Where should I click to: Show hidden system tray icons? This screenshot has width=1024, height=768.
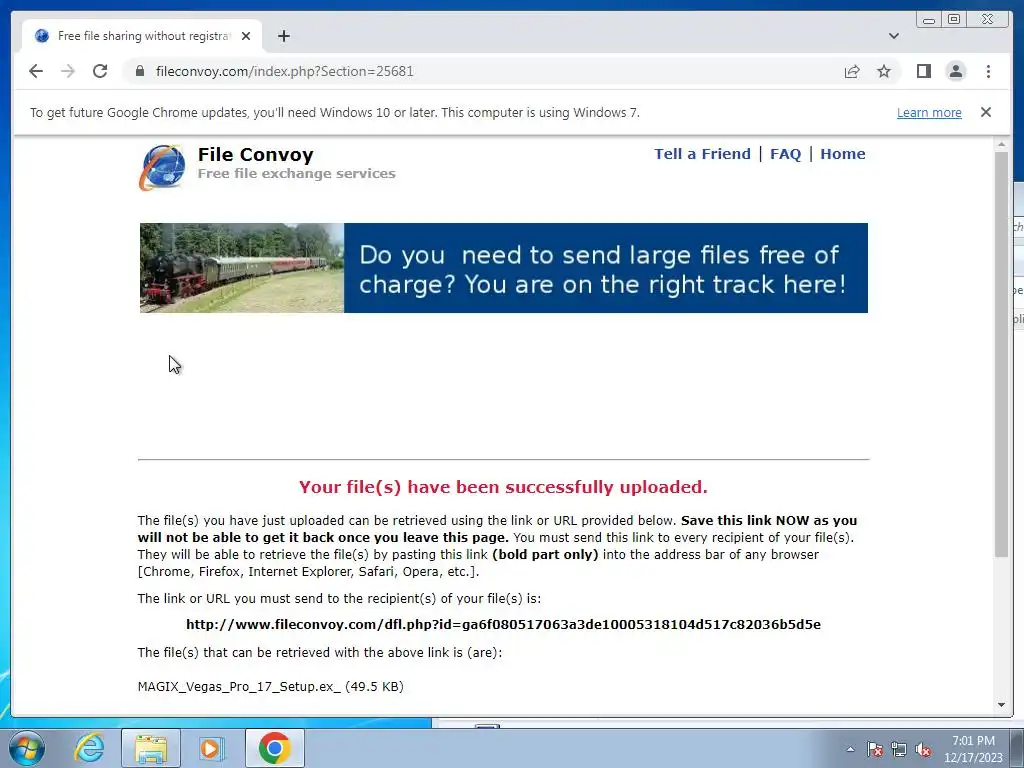[850, 749]
